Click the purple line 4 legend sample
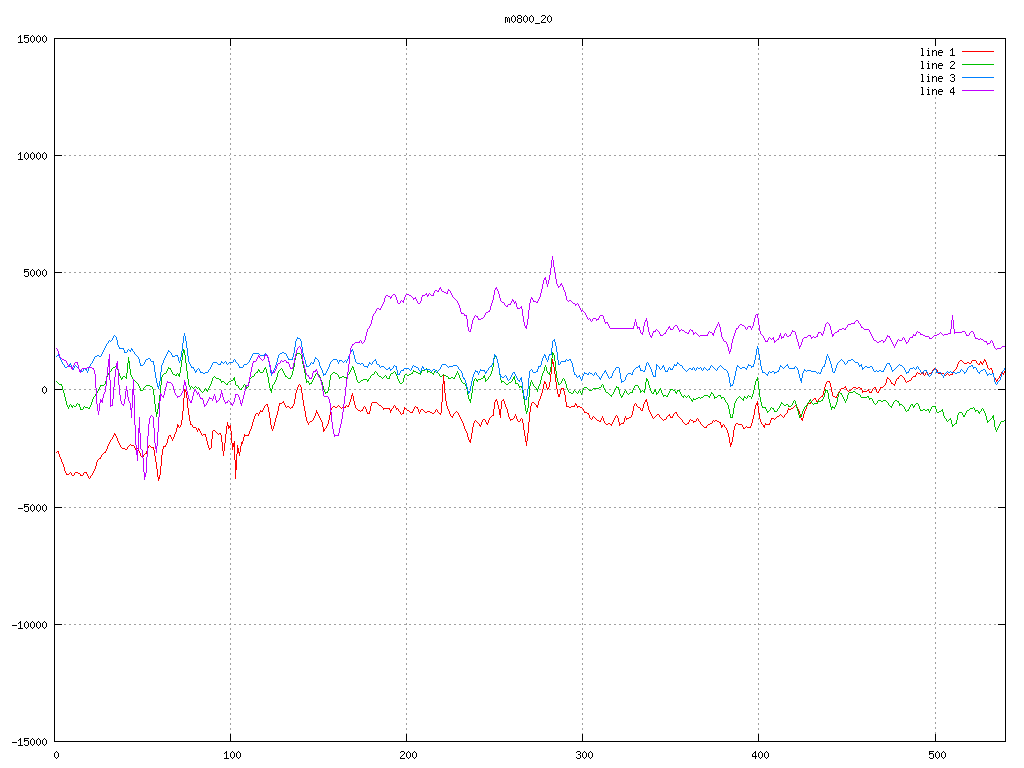The height and width of the screenshot is (768, 1024). point(978,91)
